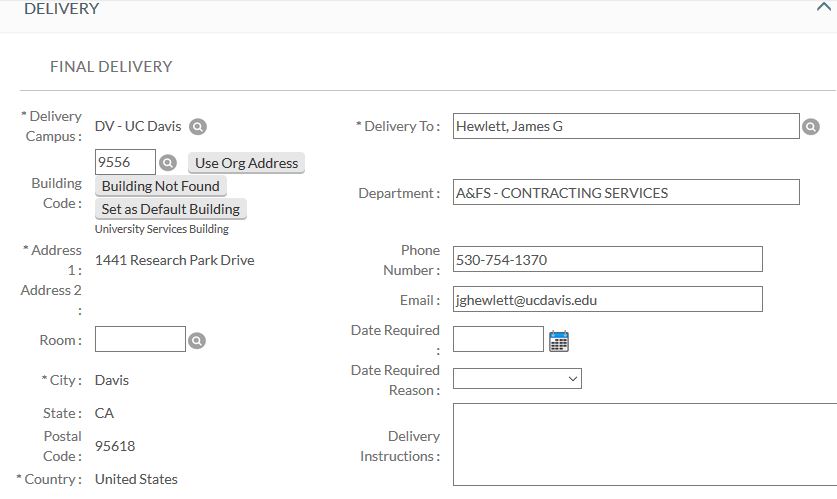Focus the Room input field
The image size is (837, 499).
click(140, 339)
